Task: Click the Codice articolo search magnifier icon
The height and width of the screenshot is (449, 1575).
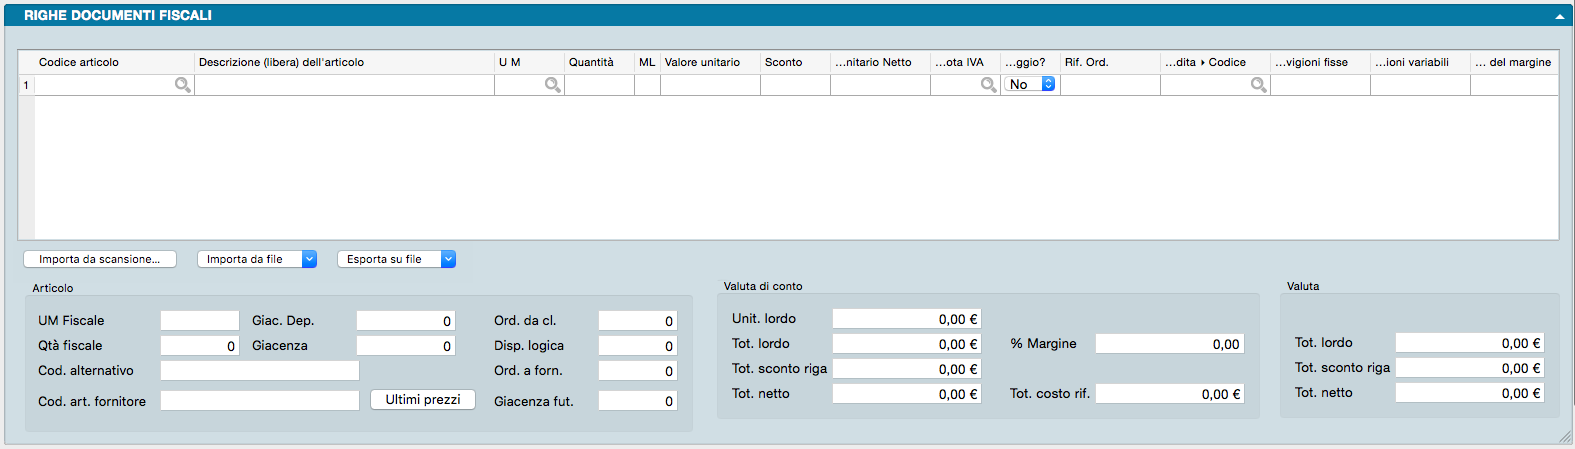Action: 183,86
